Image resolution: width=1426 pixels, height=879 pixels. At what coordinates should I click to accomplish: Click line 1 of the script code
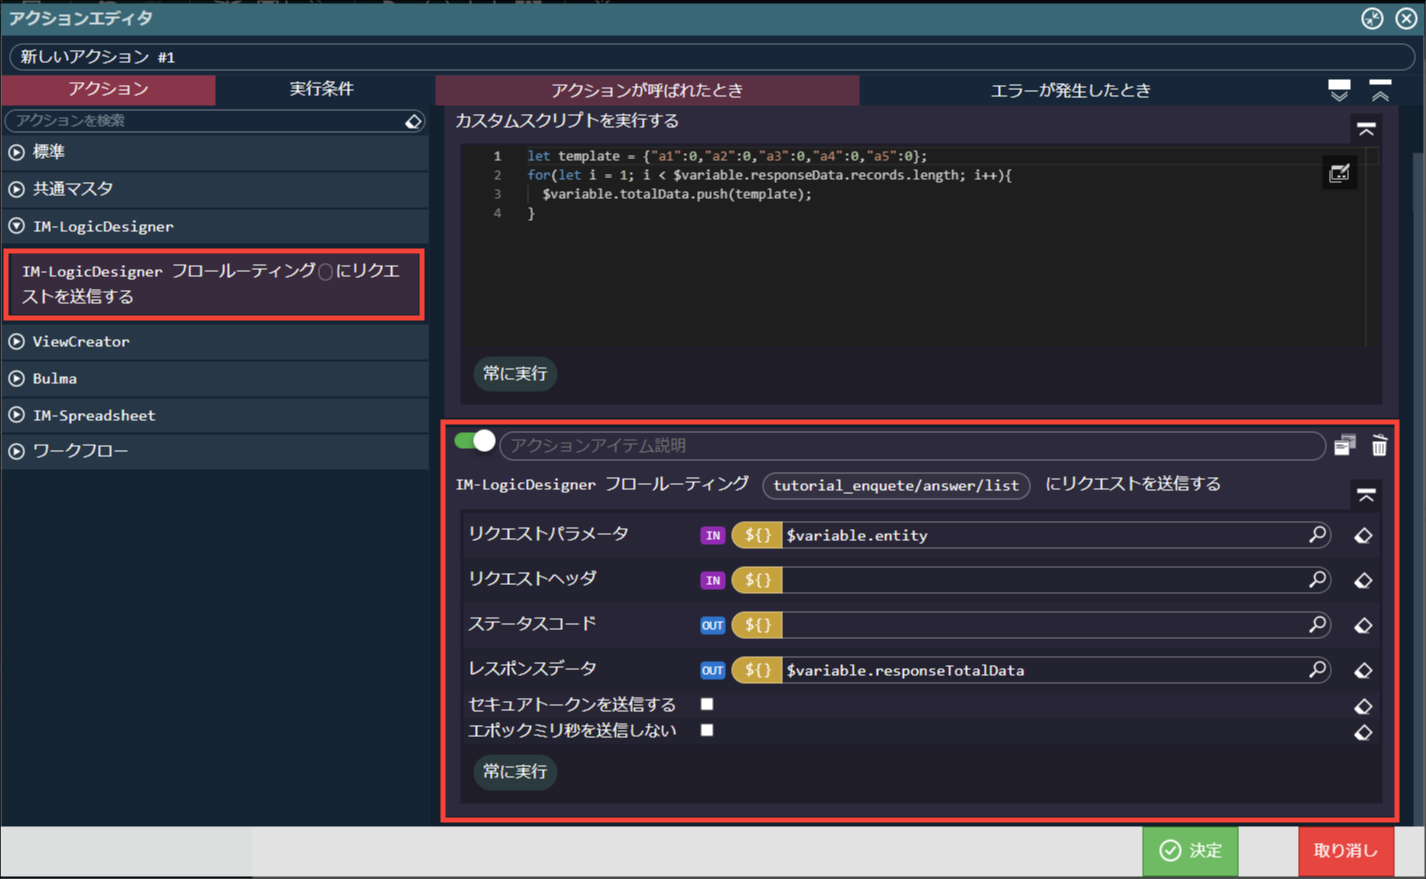point(727,156)
